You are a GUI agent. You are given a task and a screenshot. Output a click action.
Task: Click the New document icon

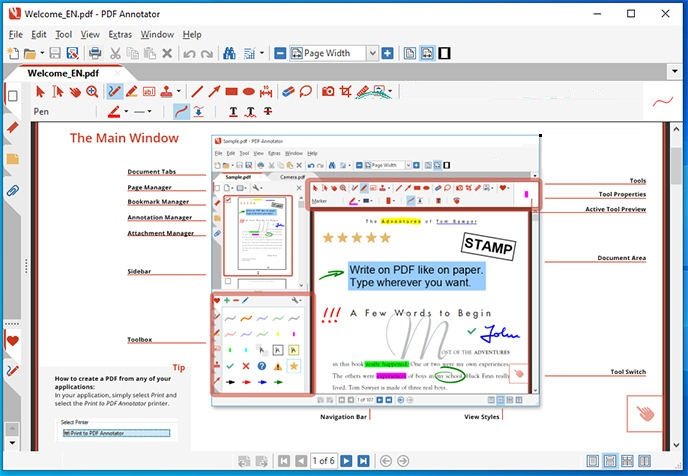[x=13, y=54]
